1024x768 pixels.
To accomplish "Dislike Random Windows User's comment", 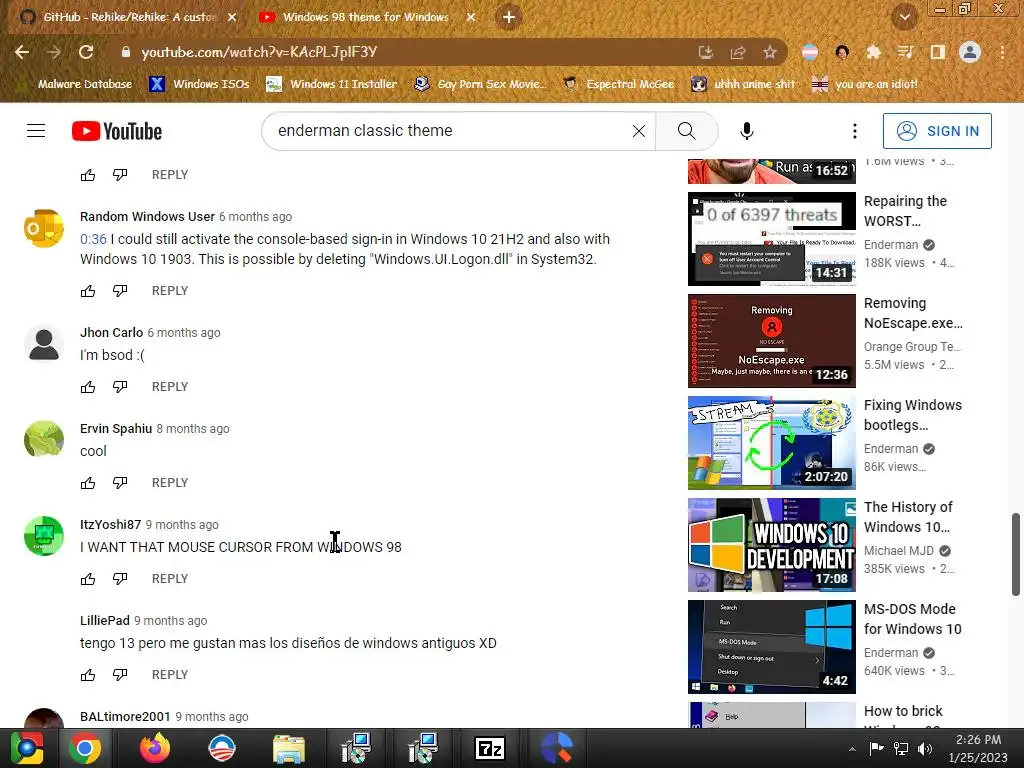I will [120, 291].
